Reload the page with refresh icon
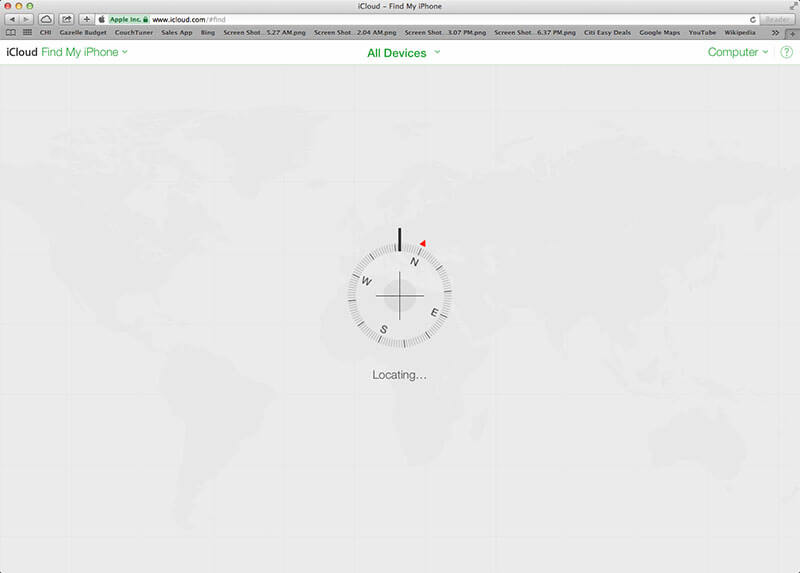 (x=753, y=19)
